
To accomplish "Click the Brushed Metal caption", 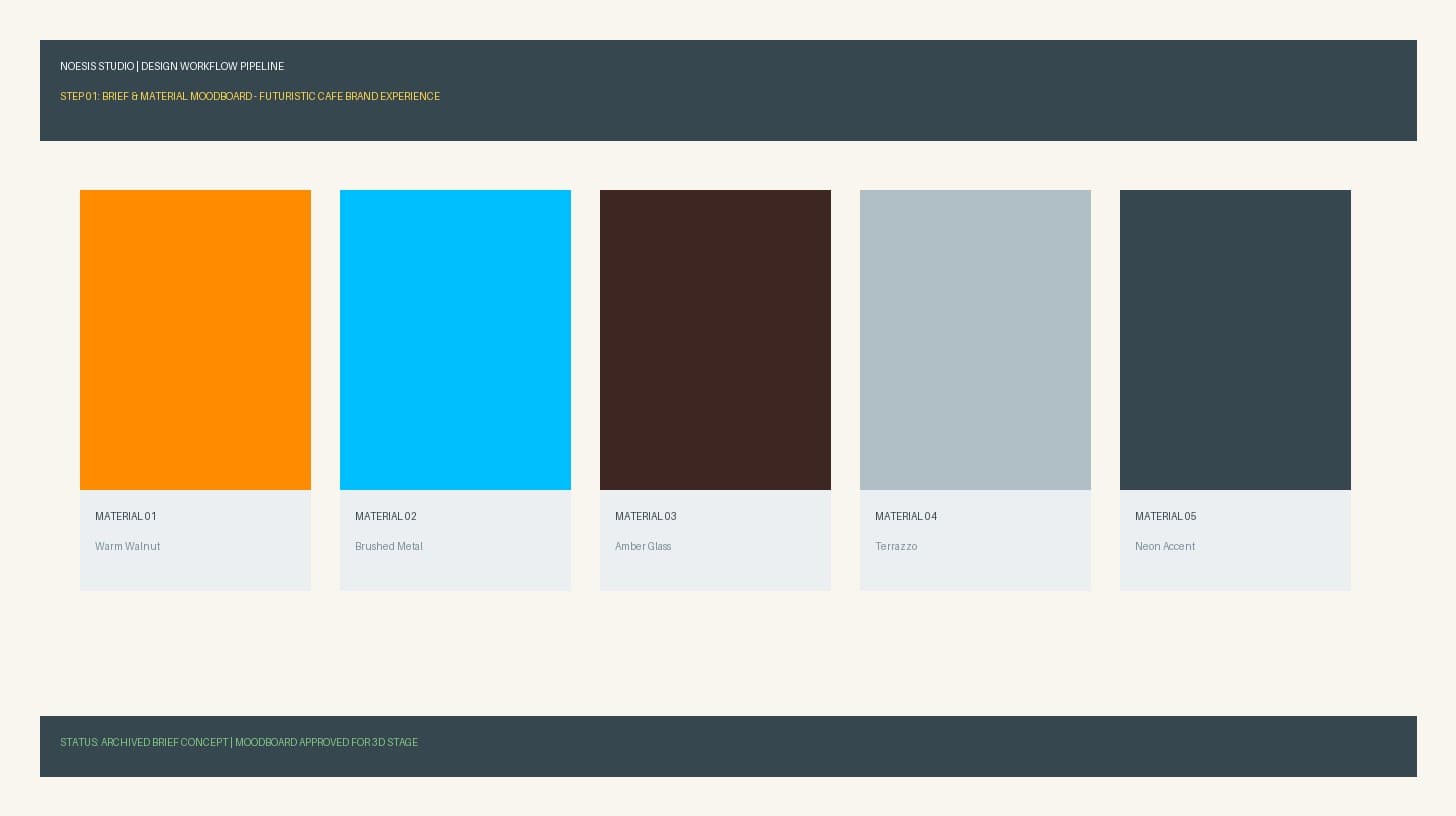I will (389, 546).
